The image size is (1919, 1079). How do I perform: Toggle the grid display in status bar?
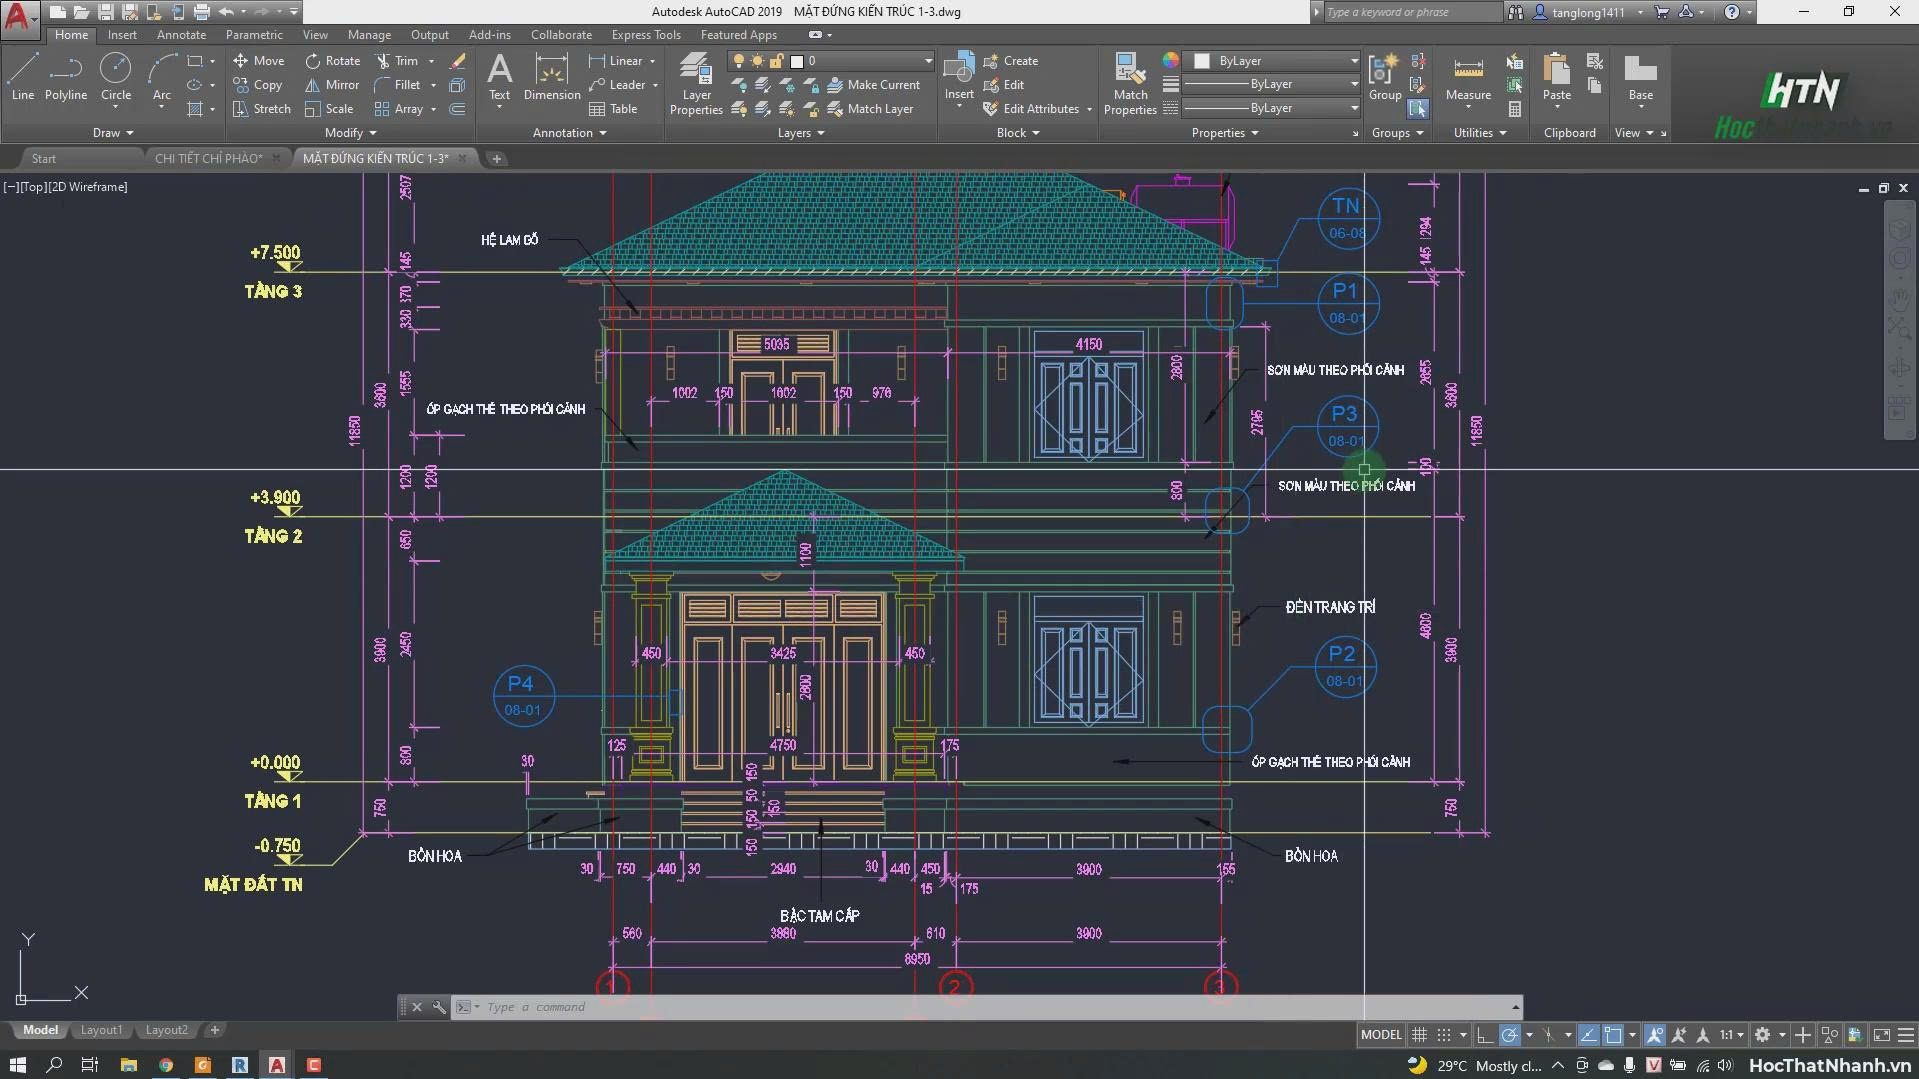pos(1418,1035)
